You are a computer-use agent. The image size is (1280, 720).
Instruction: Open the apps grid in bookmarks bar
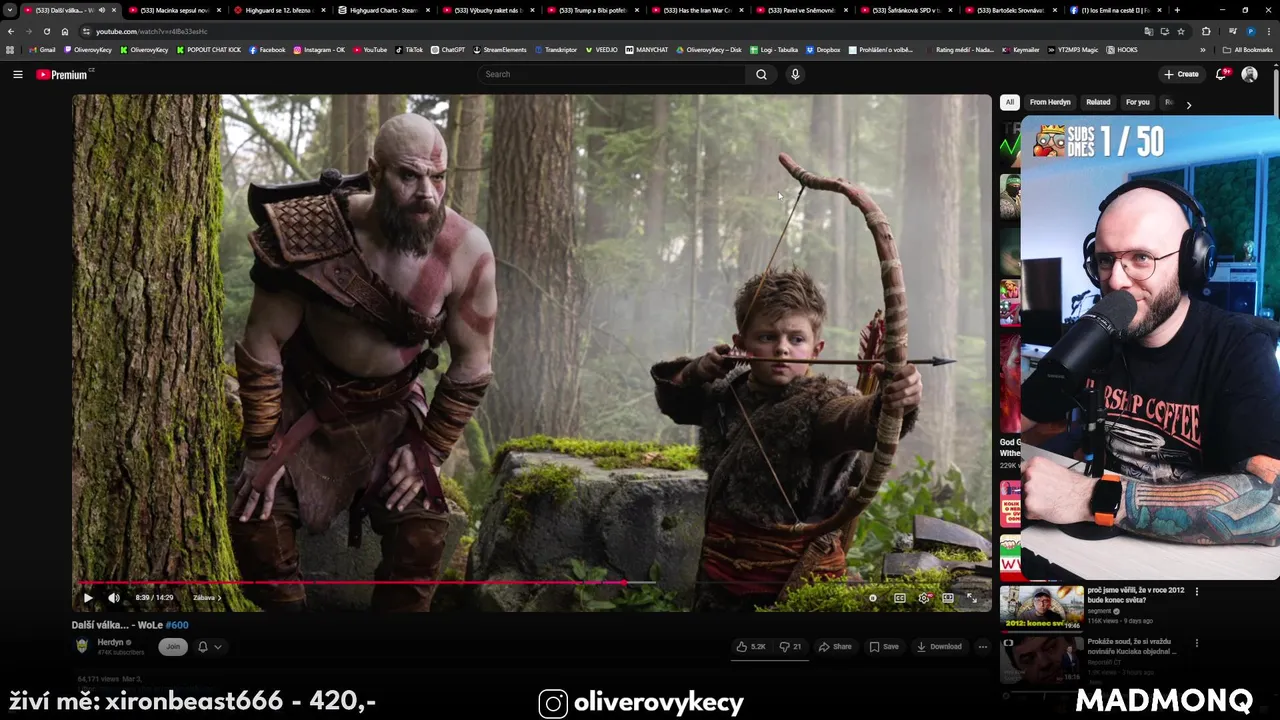pyautogui.click(x=10, y=50)
